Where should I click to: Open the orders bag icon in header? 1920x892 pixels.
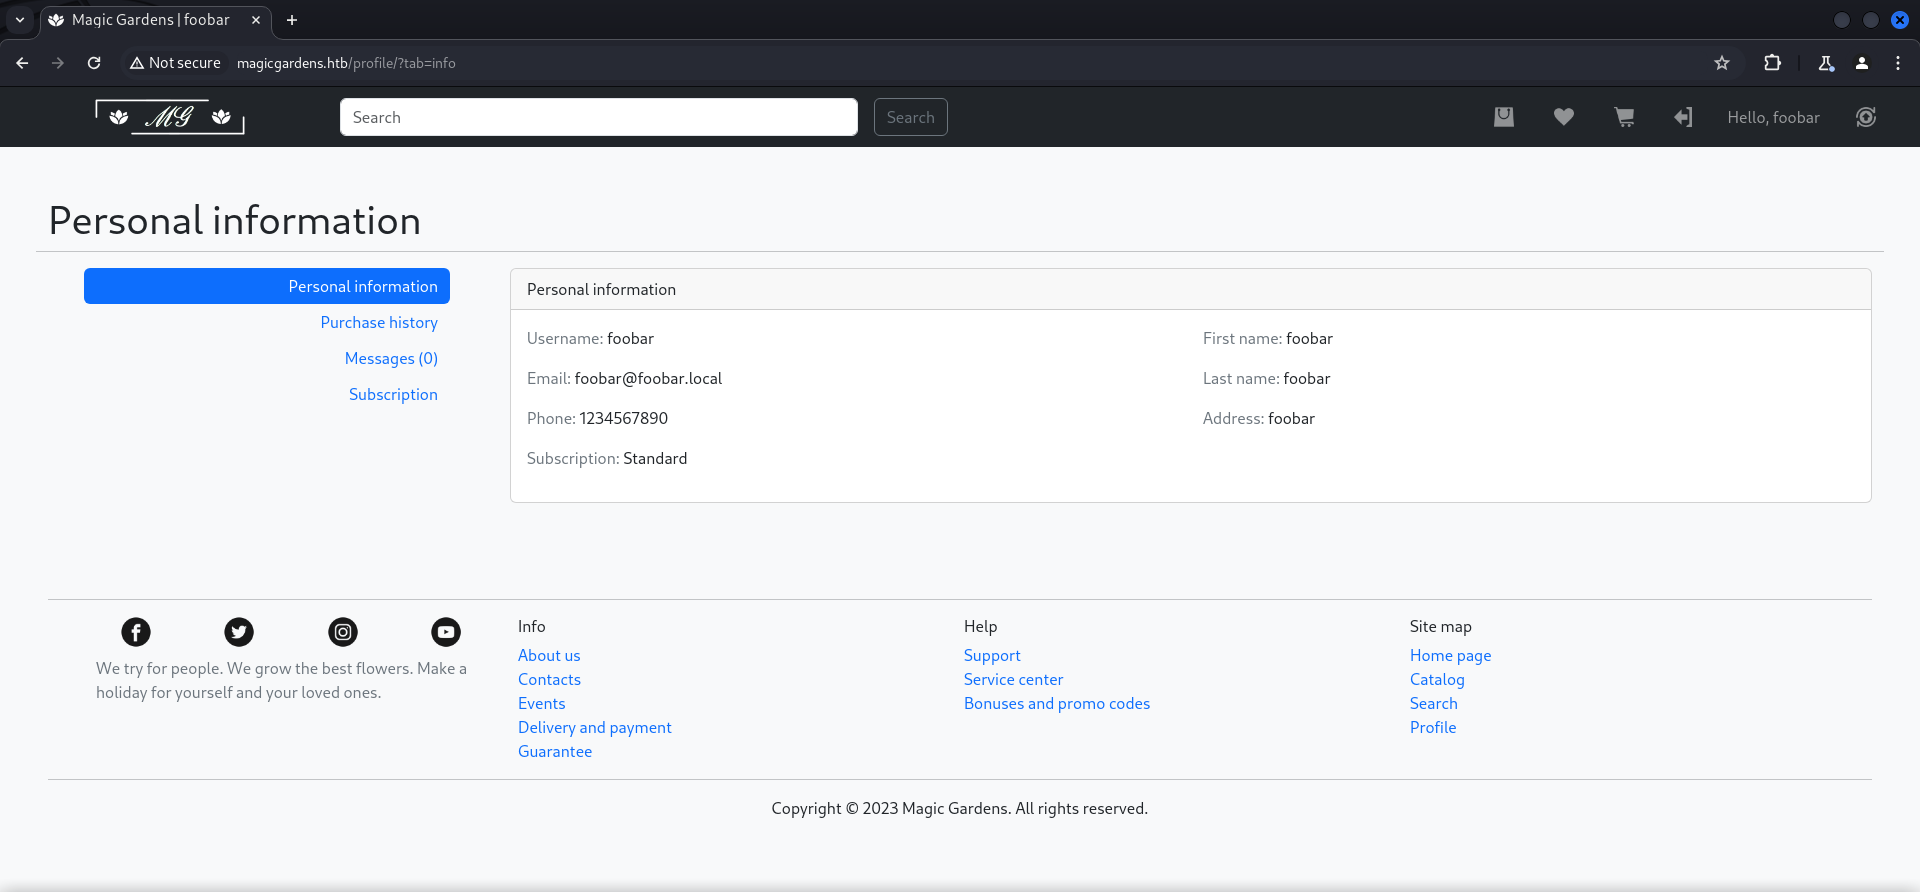pos(1503,117)
